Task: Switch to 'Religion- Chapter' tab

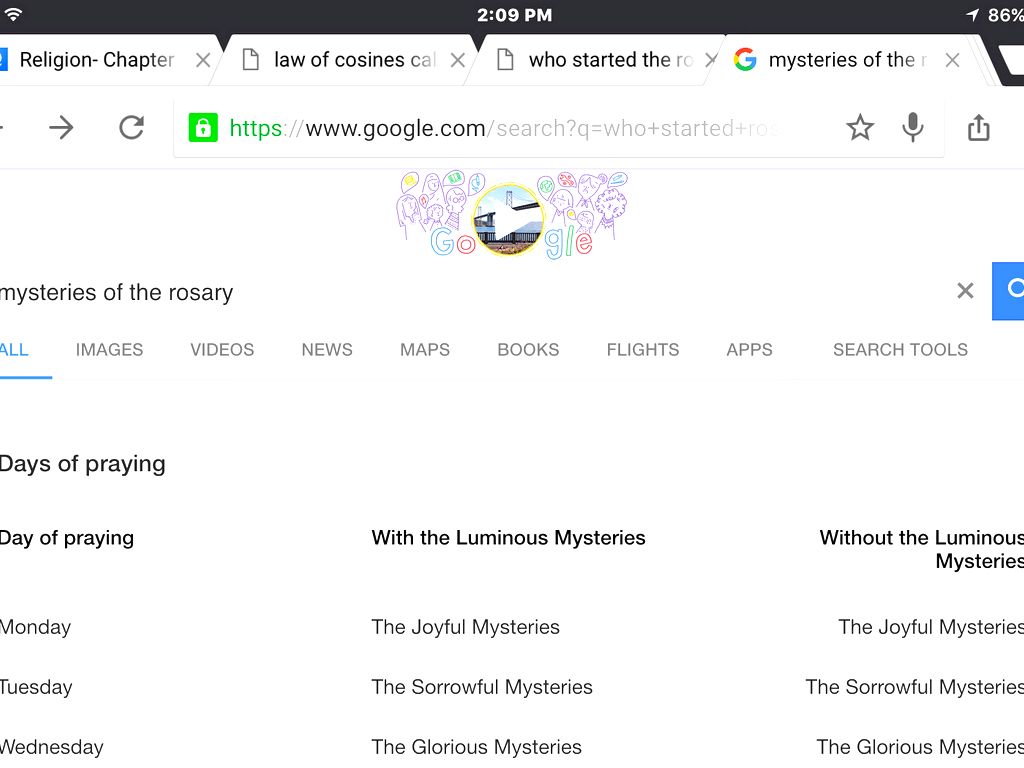Action: point(97,60)
